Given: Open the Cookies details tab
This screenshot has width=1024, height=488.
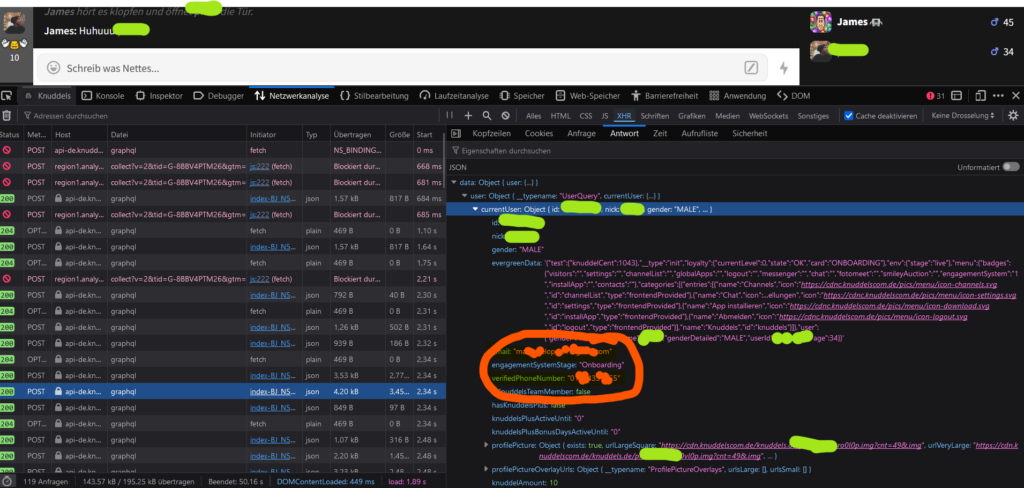Looking at the screenshot, I should pos(539,133).
